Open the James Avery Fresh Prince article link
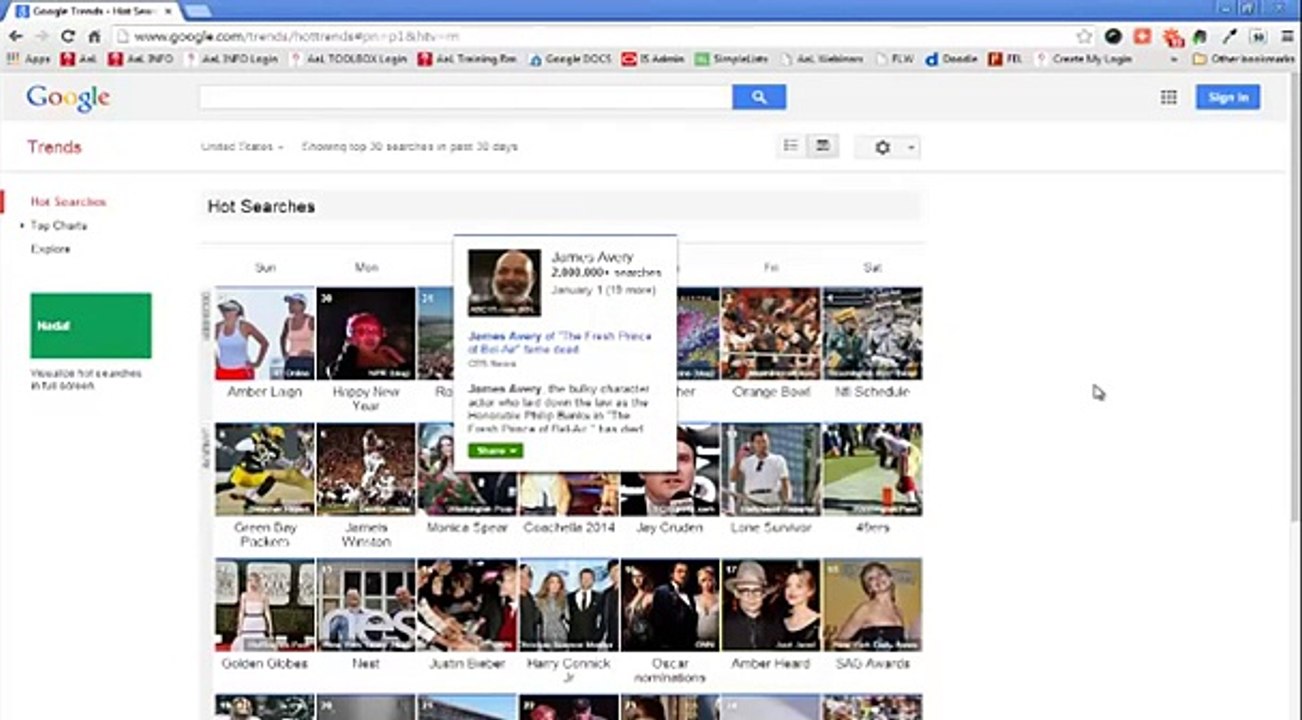 [559, 343]
